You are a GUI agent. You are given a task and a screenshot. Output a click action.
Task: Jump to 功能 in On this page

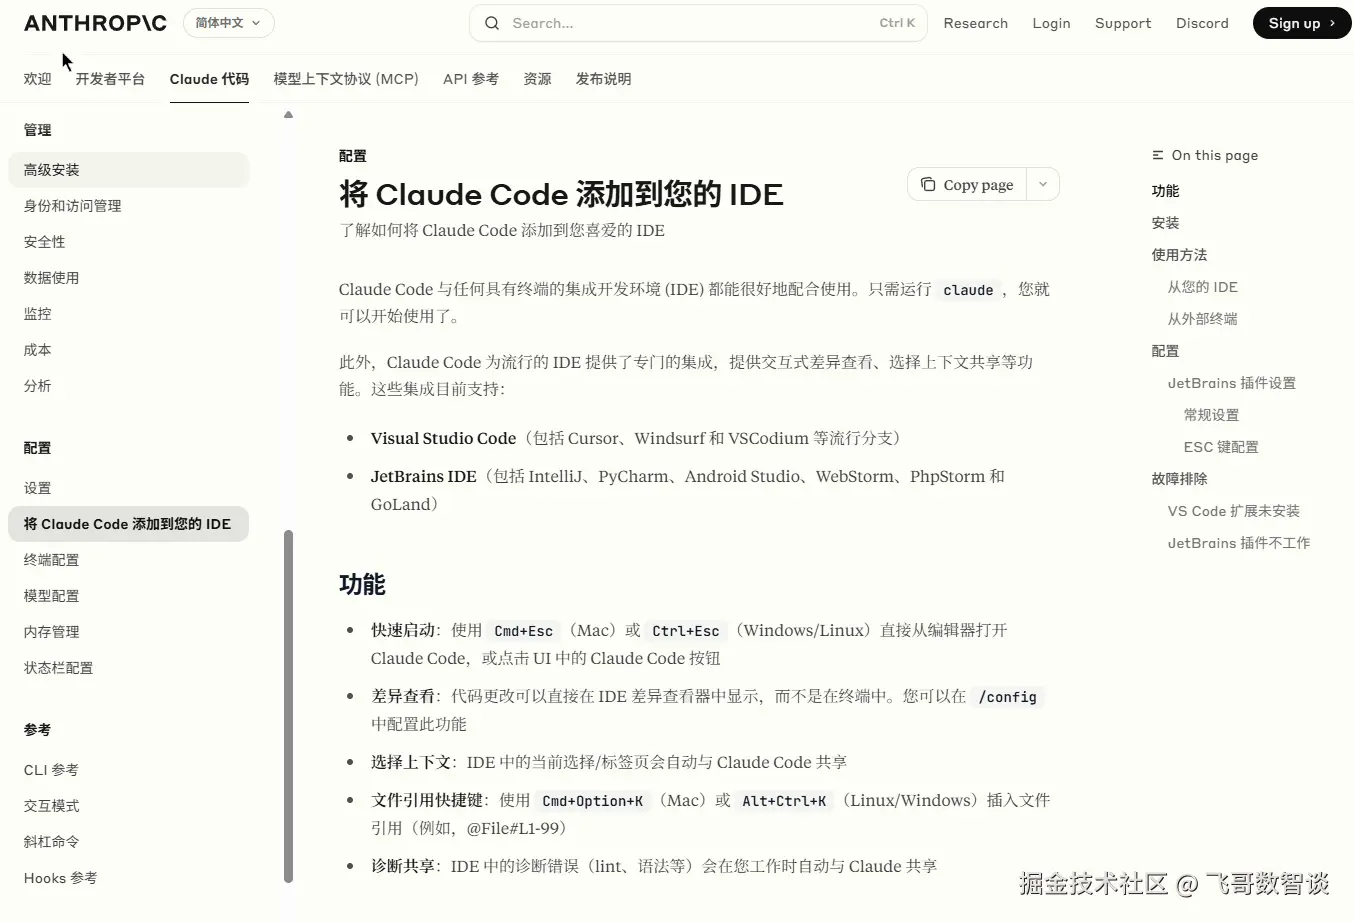(1165, 191)
